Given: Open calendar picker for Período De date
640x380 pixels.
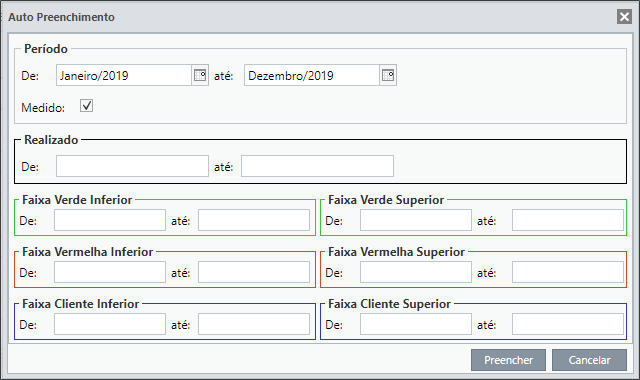Looking at the screenshot, I should pos(200,75).
